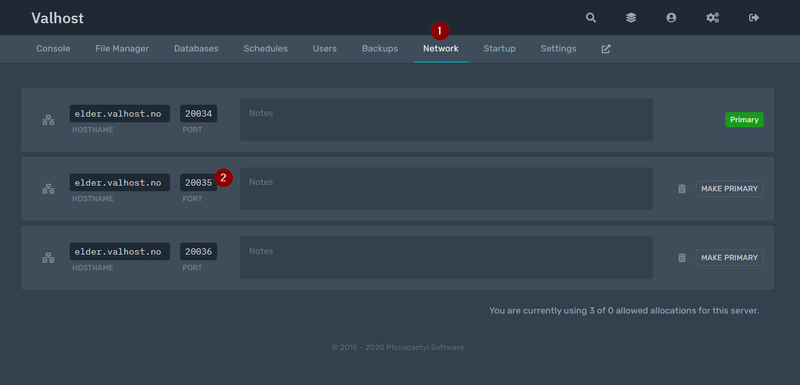Click the Notes field for port 20036
Image resolution: width=800 pixels, height=385 pixels.
(x=446, y=258)
